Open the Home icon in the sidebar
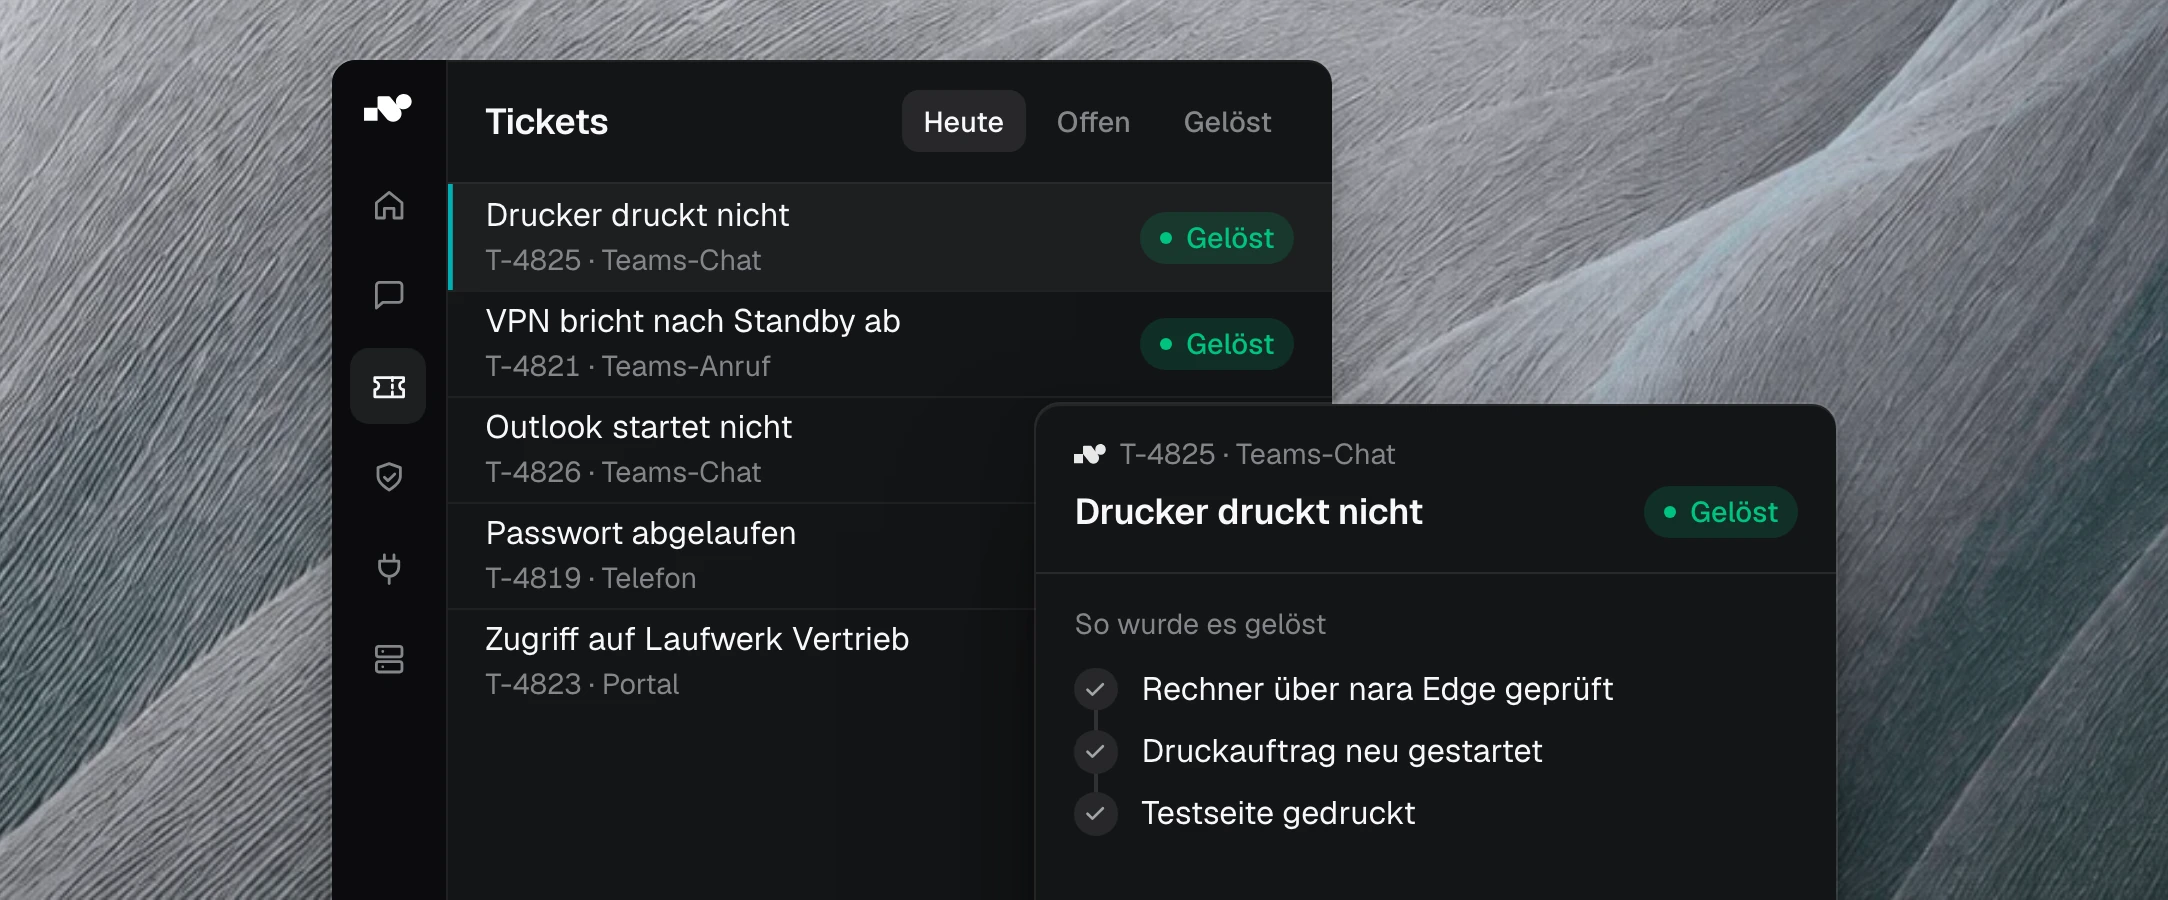 [x=389, y=205]
